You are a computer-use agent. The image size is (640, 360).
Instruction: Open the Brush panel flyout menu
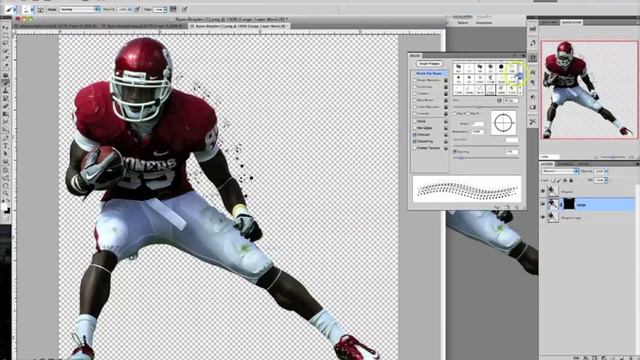tap(523, 56)
